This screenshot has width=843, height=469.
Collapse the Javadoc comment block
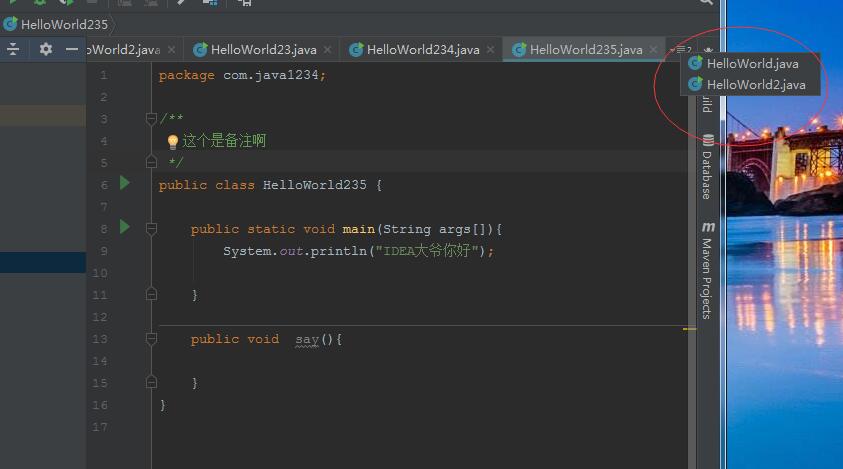[151, 119]
